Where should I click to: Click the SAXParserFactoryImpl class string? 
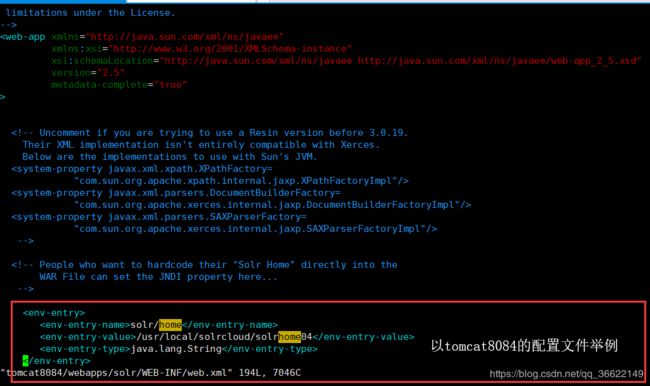255,229
